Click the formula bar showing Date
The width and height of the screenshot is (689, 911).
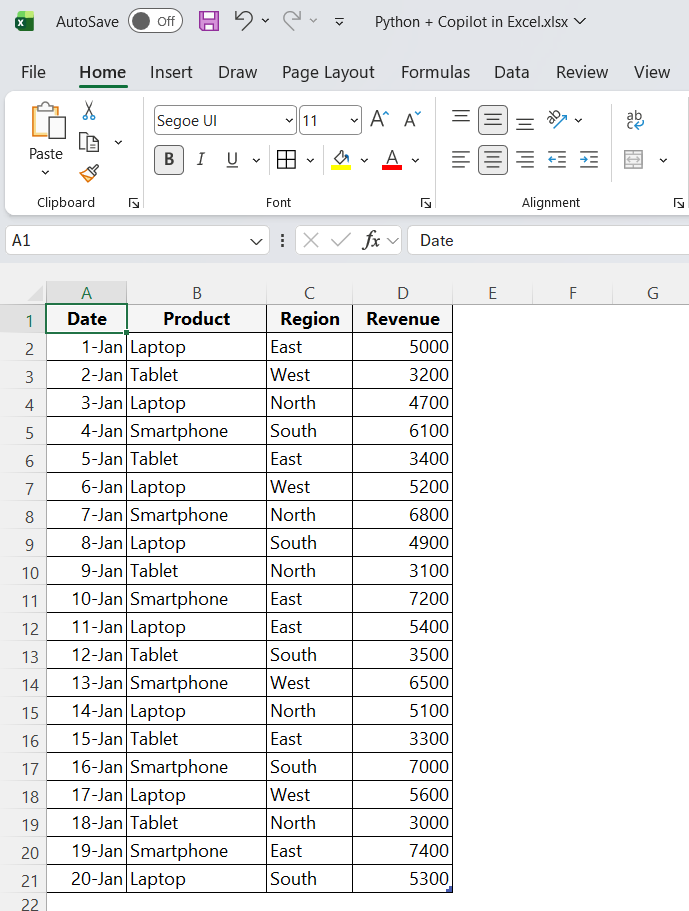pyautogui.click(x=548, y=240)
